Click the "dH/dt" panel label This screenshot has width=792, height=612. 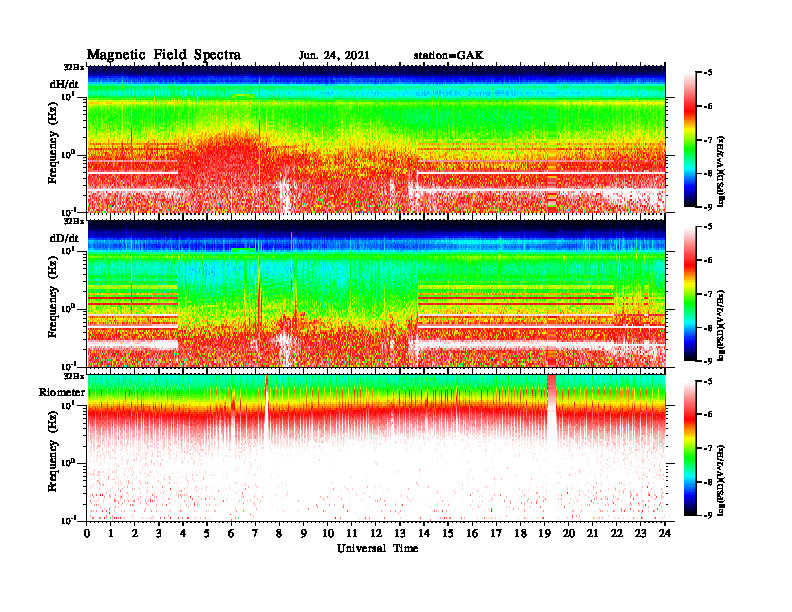64,84
